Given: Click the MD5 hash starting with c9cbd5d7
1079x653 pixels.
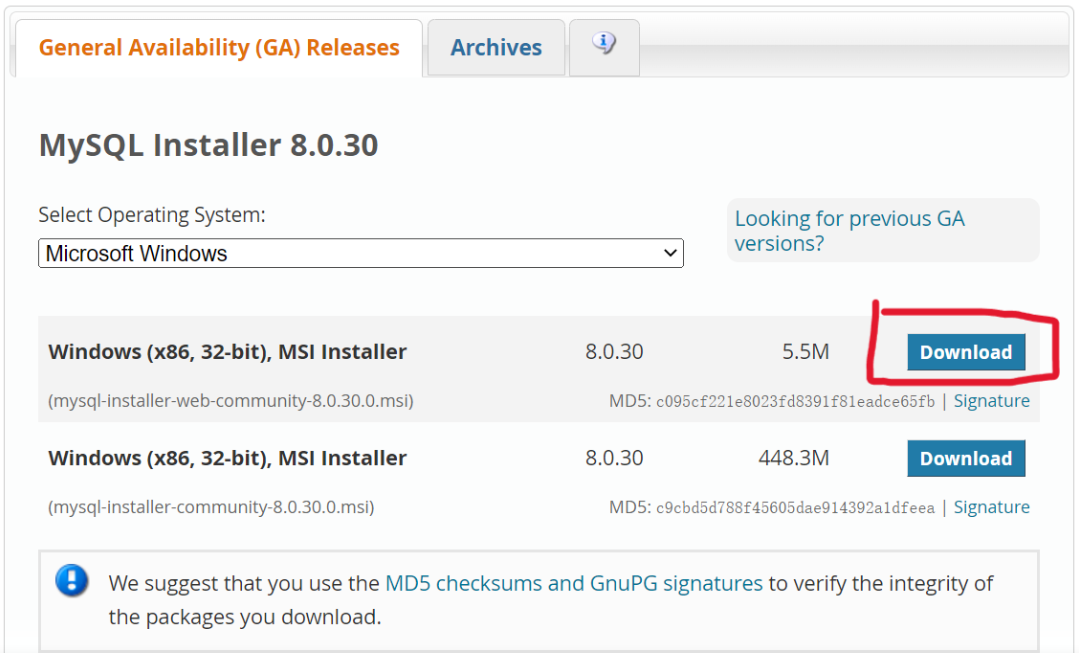Looking at the screenshot, I should pyautogui.click(x=795, y=508).
